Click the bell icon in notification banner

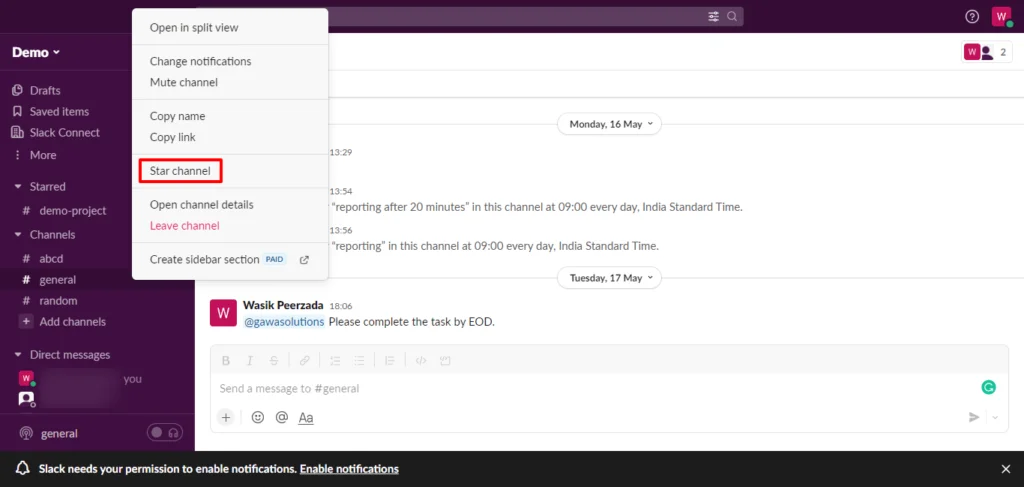[x=23, y=469]
